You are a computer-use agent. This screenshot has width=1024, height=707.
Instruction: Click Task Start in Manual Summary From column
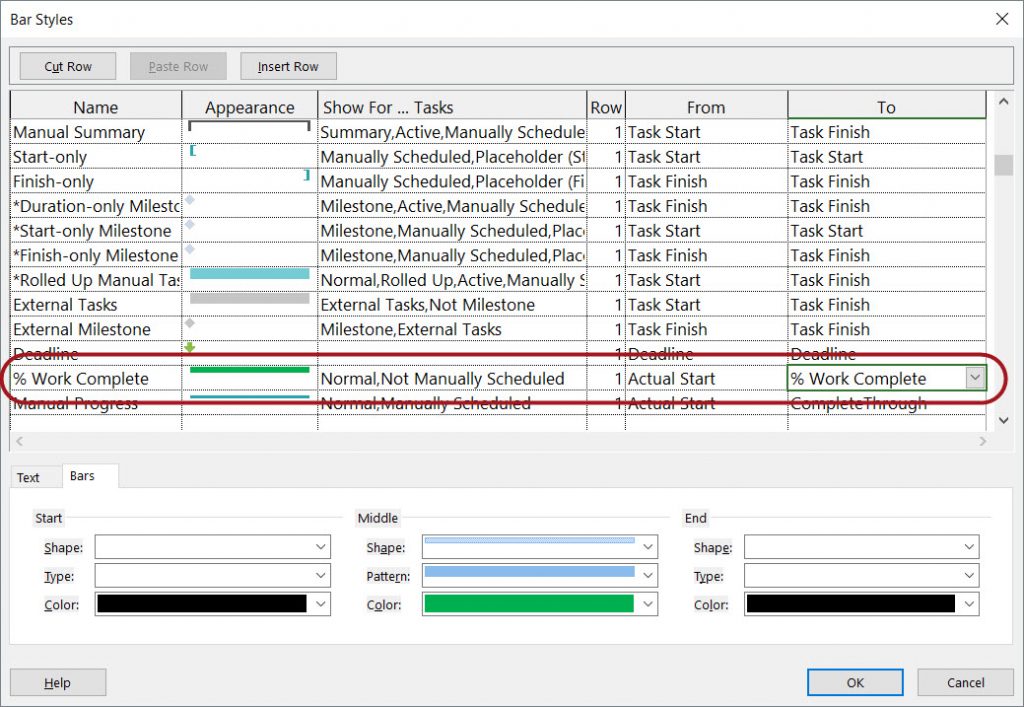point(706,132)
